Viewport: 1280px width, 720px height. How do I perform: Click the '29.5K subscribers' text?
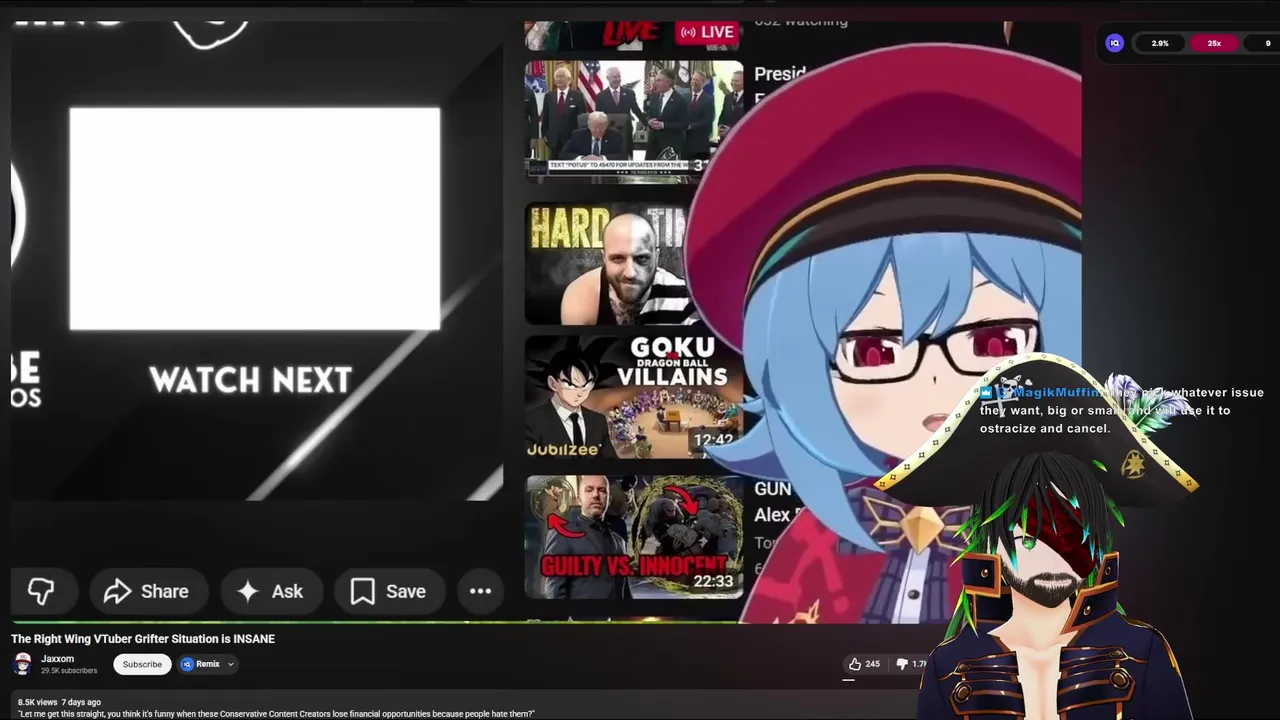click(69, 671)
